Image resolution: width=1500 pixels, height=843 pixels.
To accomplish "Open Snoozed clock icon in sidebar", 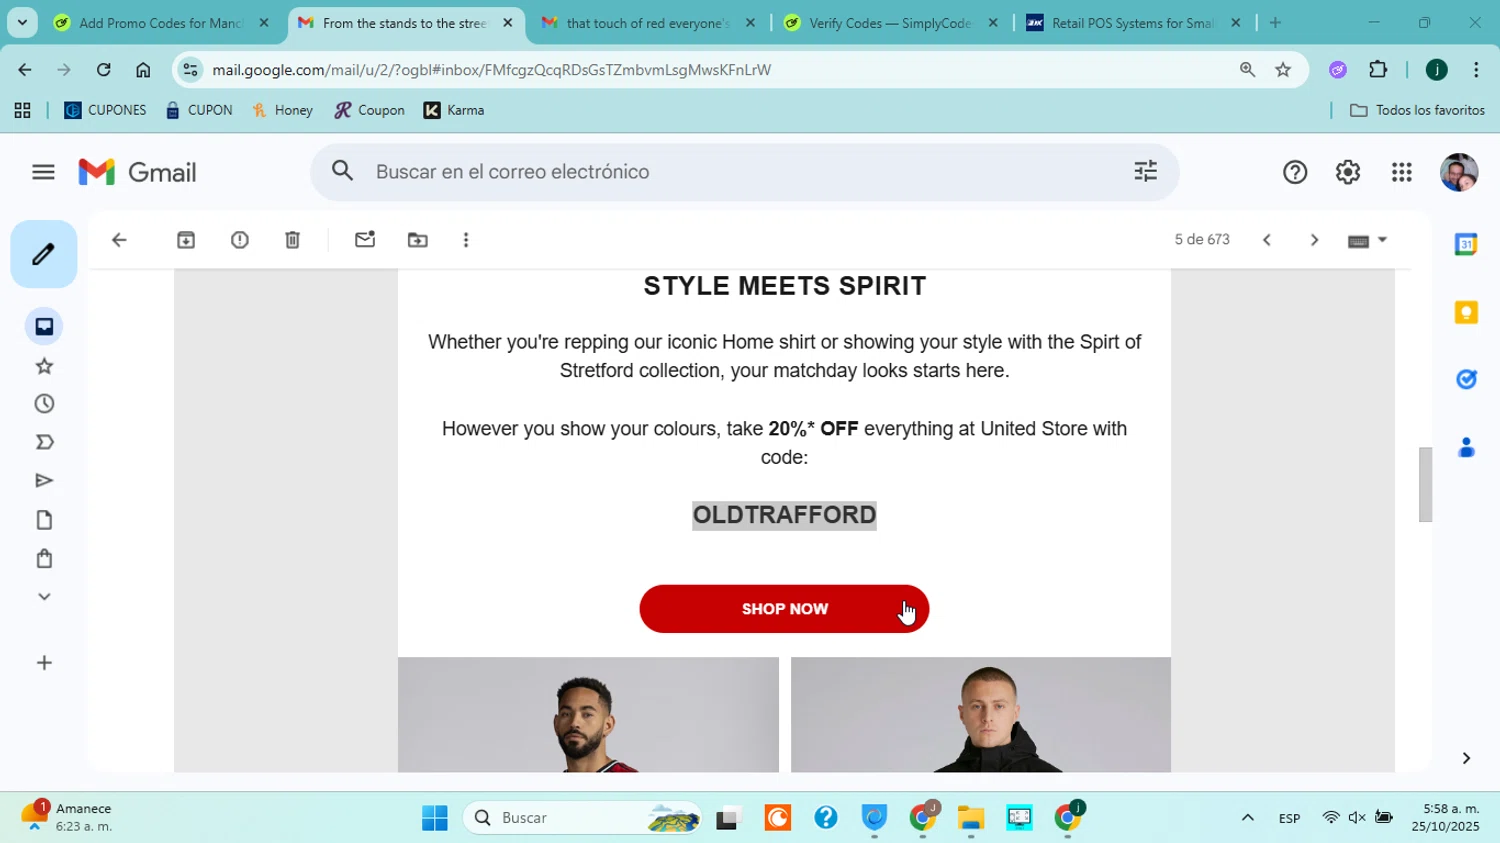I will click(x=44, y=404).
